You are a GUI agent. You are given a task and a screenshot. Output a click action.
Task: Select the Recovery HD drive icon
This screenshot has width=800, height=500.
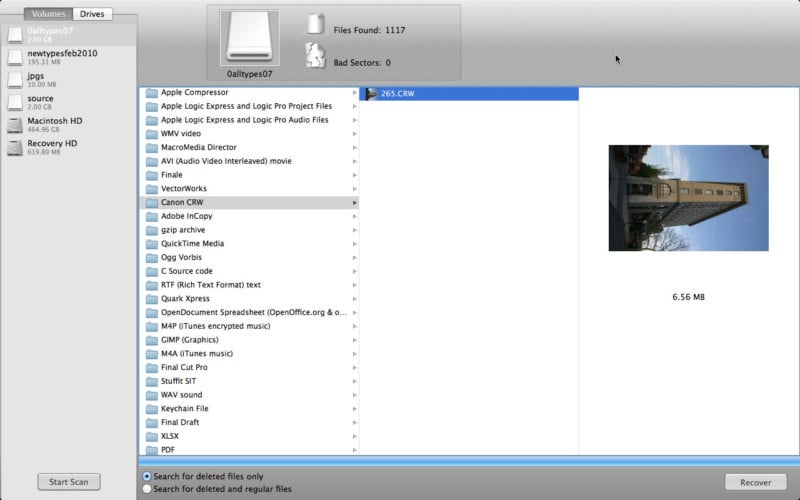point(15,148)
